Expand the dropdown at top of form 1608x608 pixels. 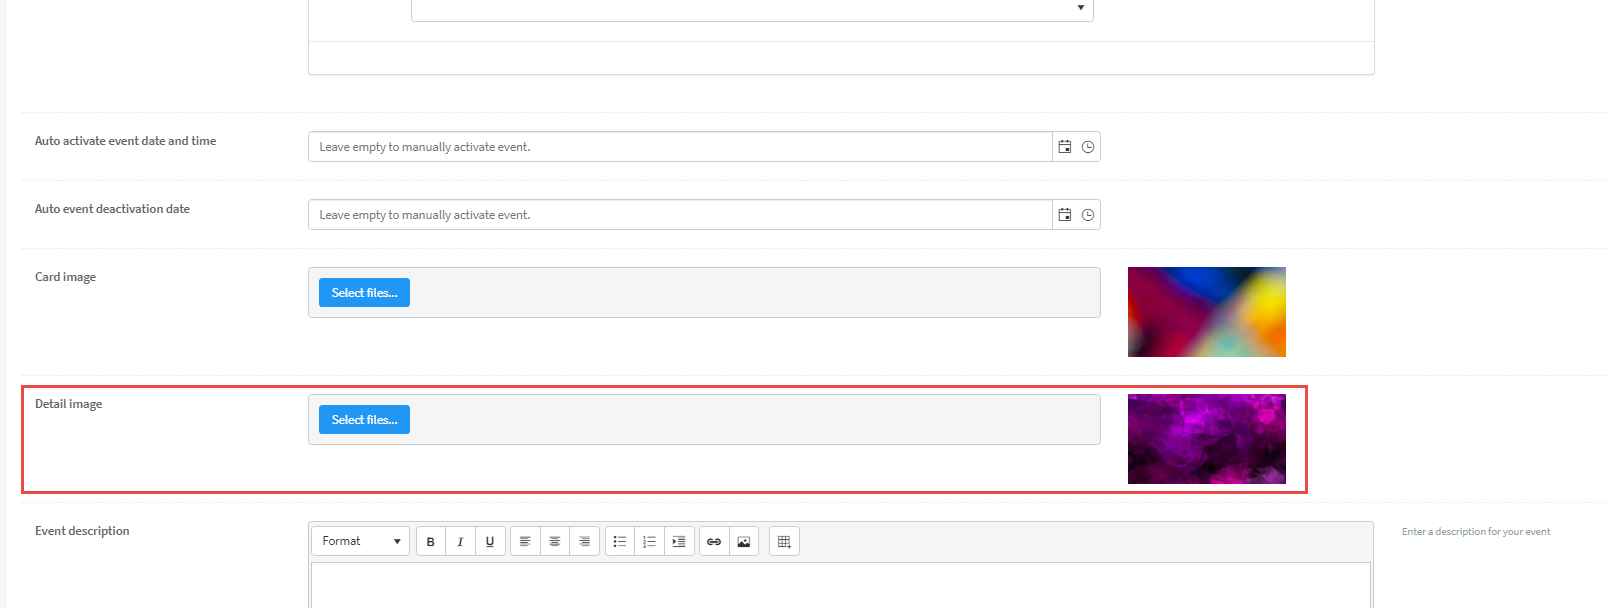click(752, 9)
